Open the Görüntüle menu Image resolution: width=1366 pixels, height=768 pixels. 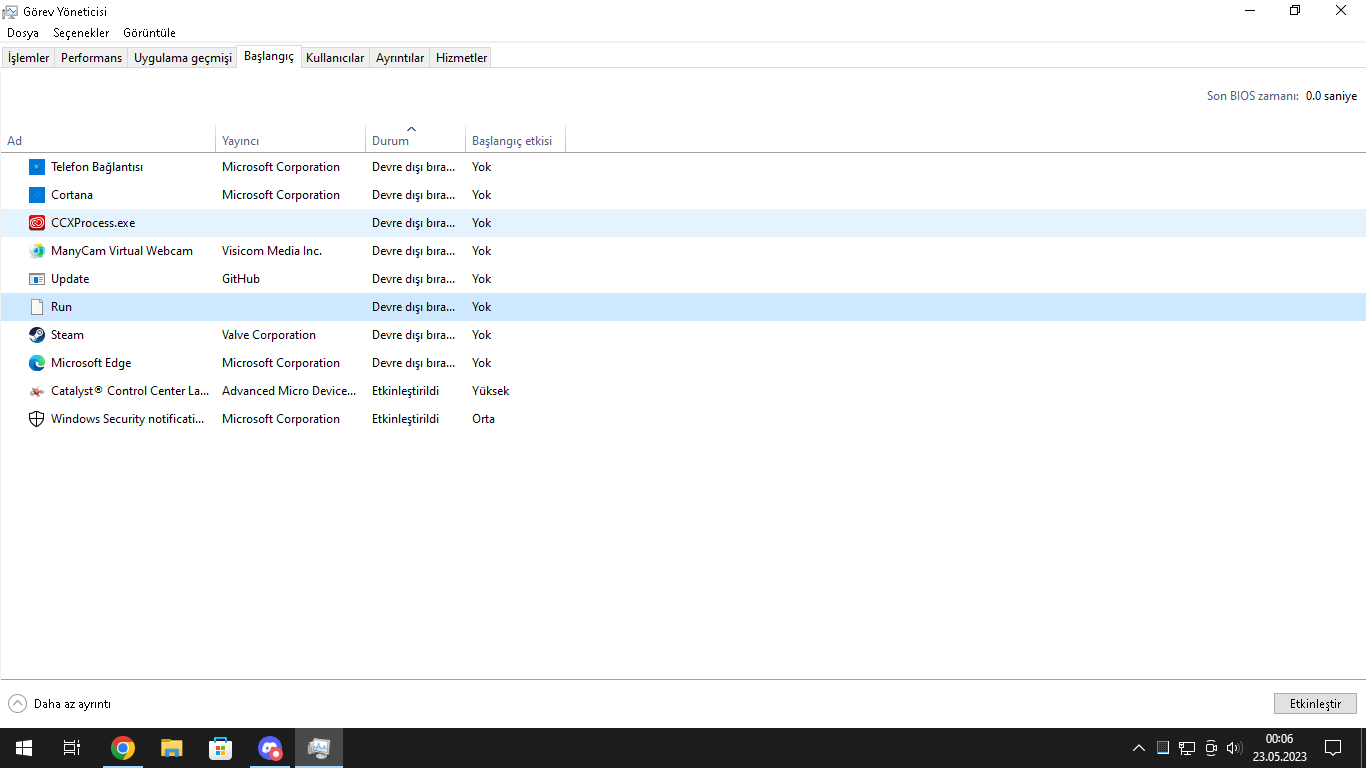149,33
